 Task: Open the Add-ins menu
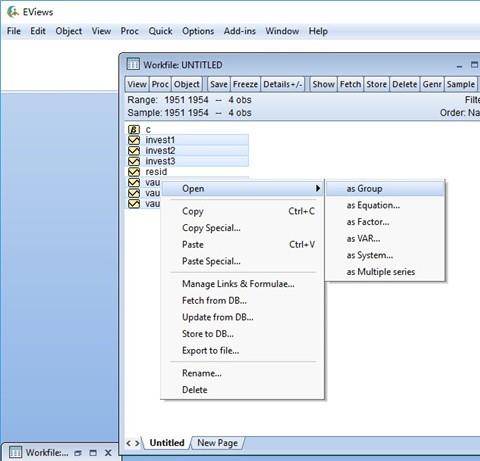coord(240,31)
